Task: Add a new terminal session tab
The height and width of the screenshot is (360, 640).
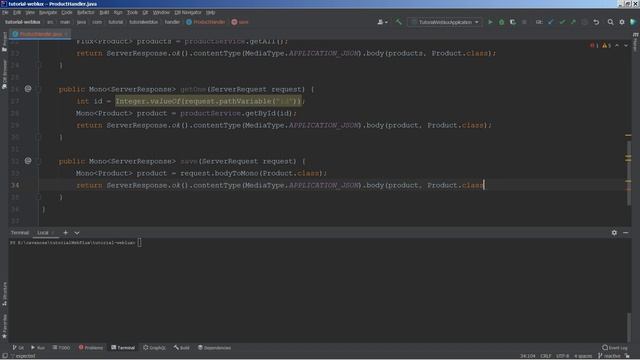Action: point(65,233)
